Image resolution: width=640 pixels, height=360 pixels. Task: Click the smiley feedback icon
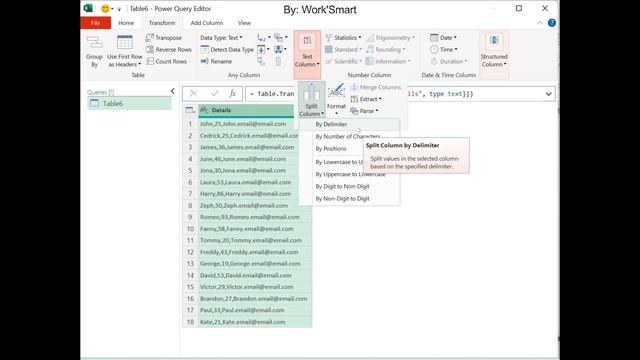[105, 8]
